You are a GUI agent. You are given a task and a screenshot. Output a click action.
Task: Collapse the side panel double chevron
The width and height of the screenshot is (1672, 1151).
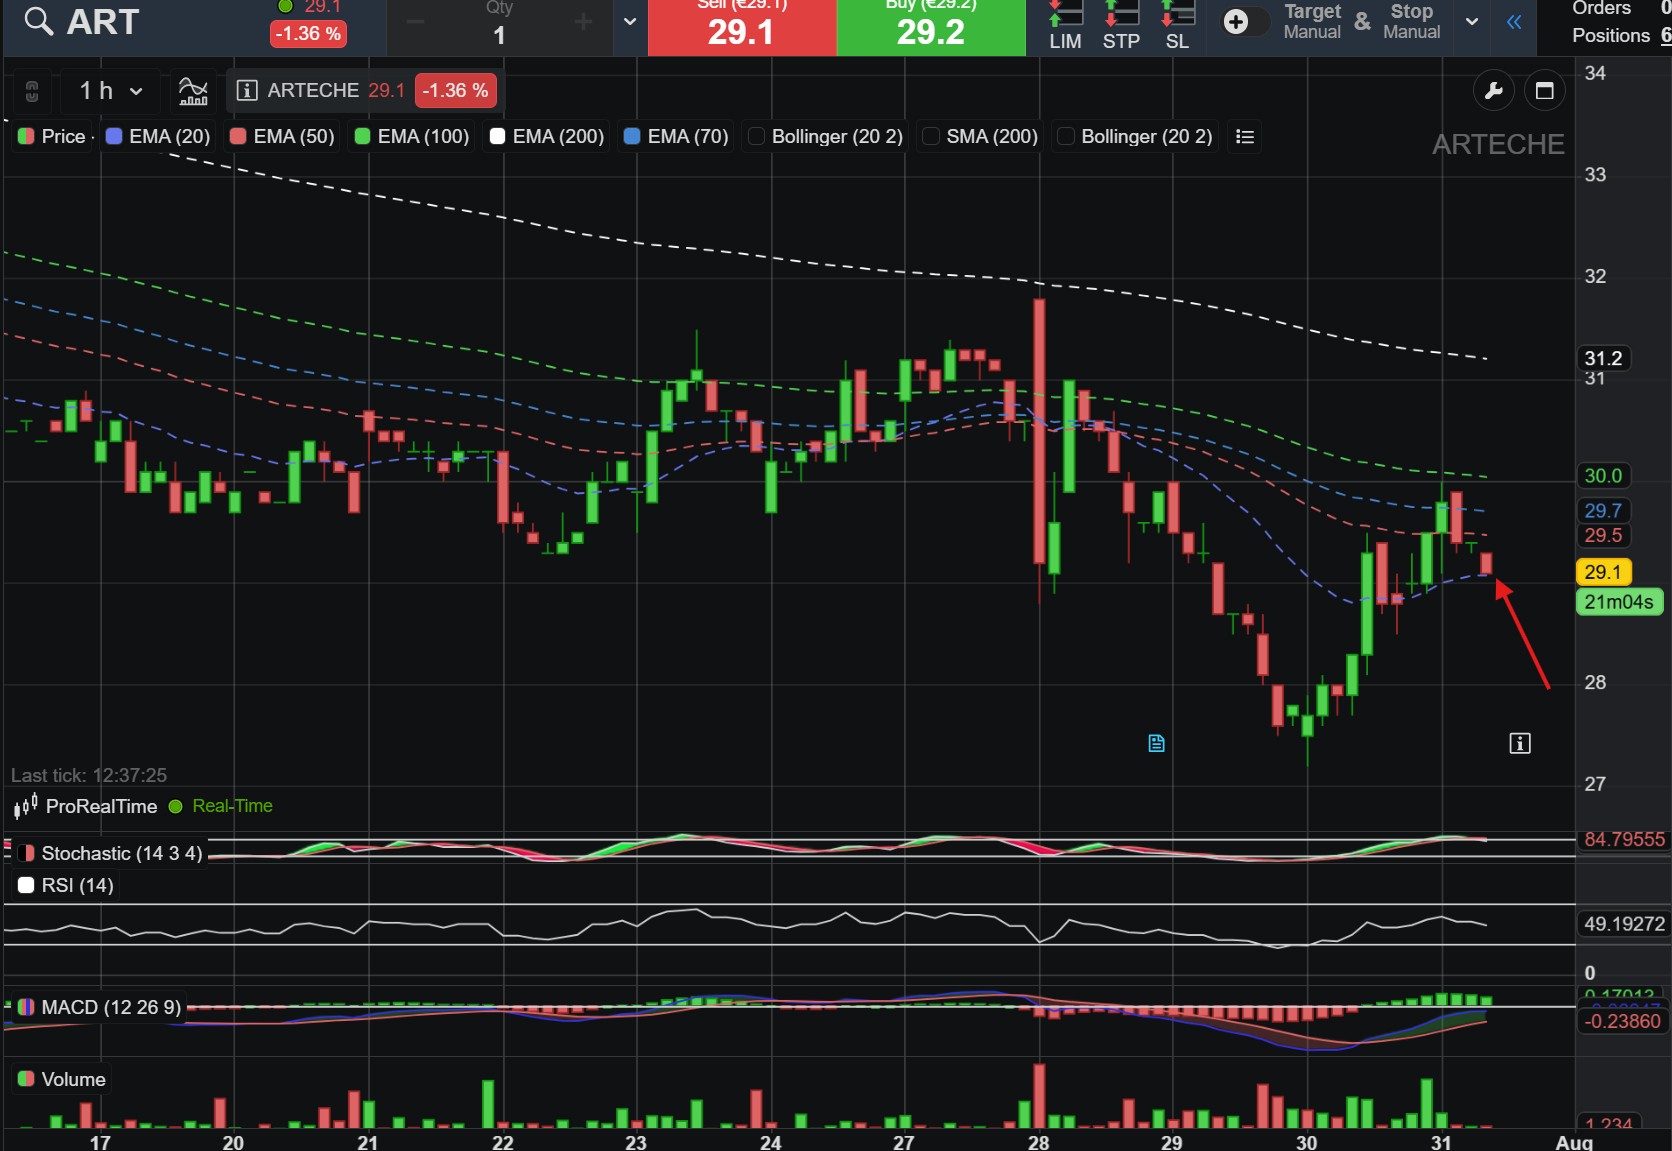pos(1514,22)
